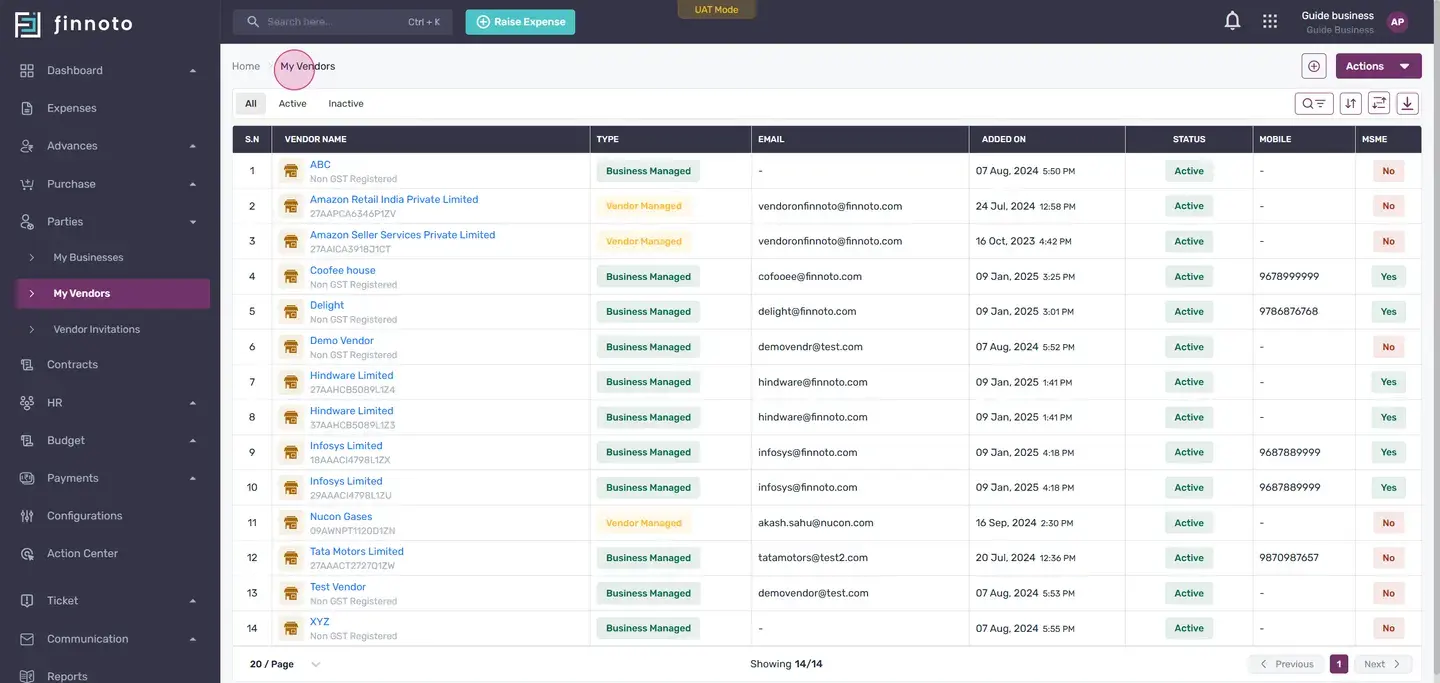Open the 20 / Page size dropdown
This screenshot has width=1440, height=683.
pyautogui.click(x=285, y=664)
